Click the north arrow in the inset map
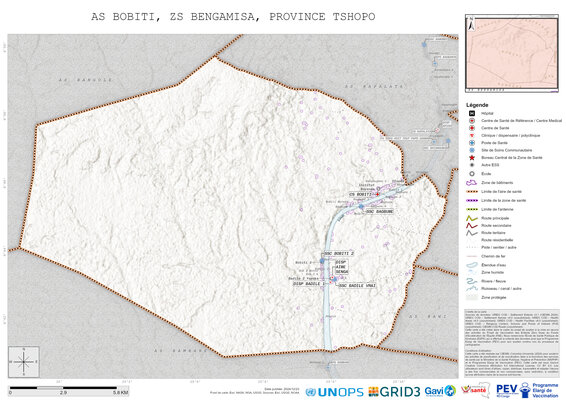 point(471,23)
